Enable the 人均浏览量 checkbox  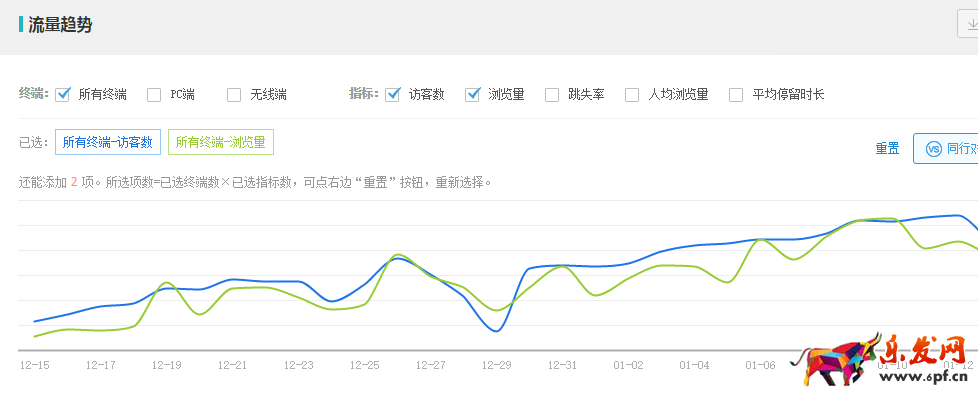[632, 95]
